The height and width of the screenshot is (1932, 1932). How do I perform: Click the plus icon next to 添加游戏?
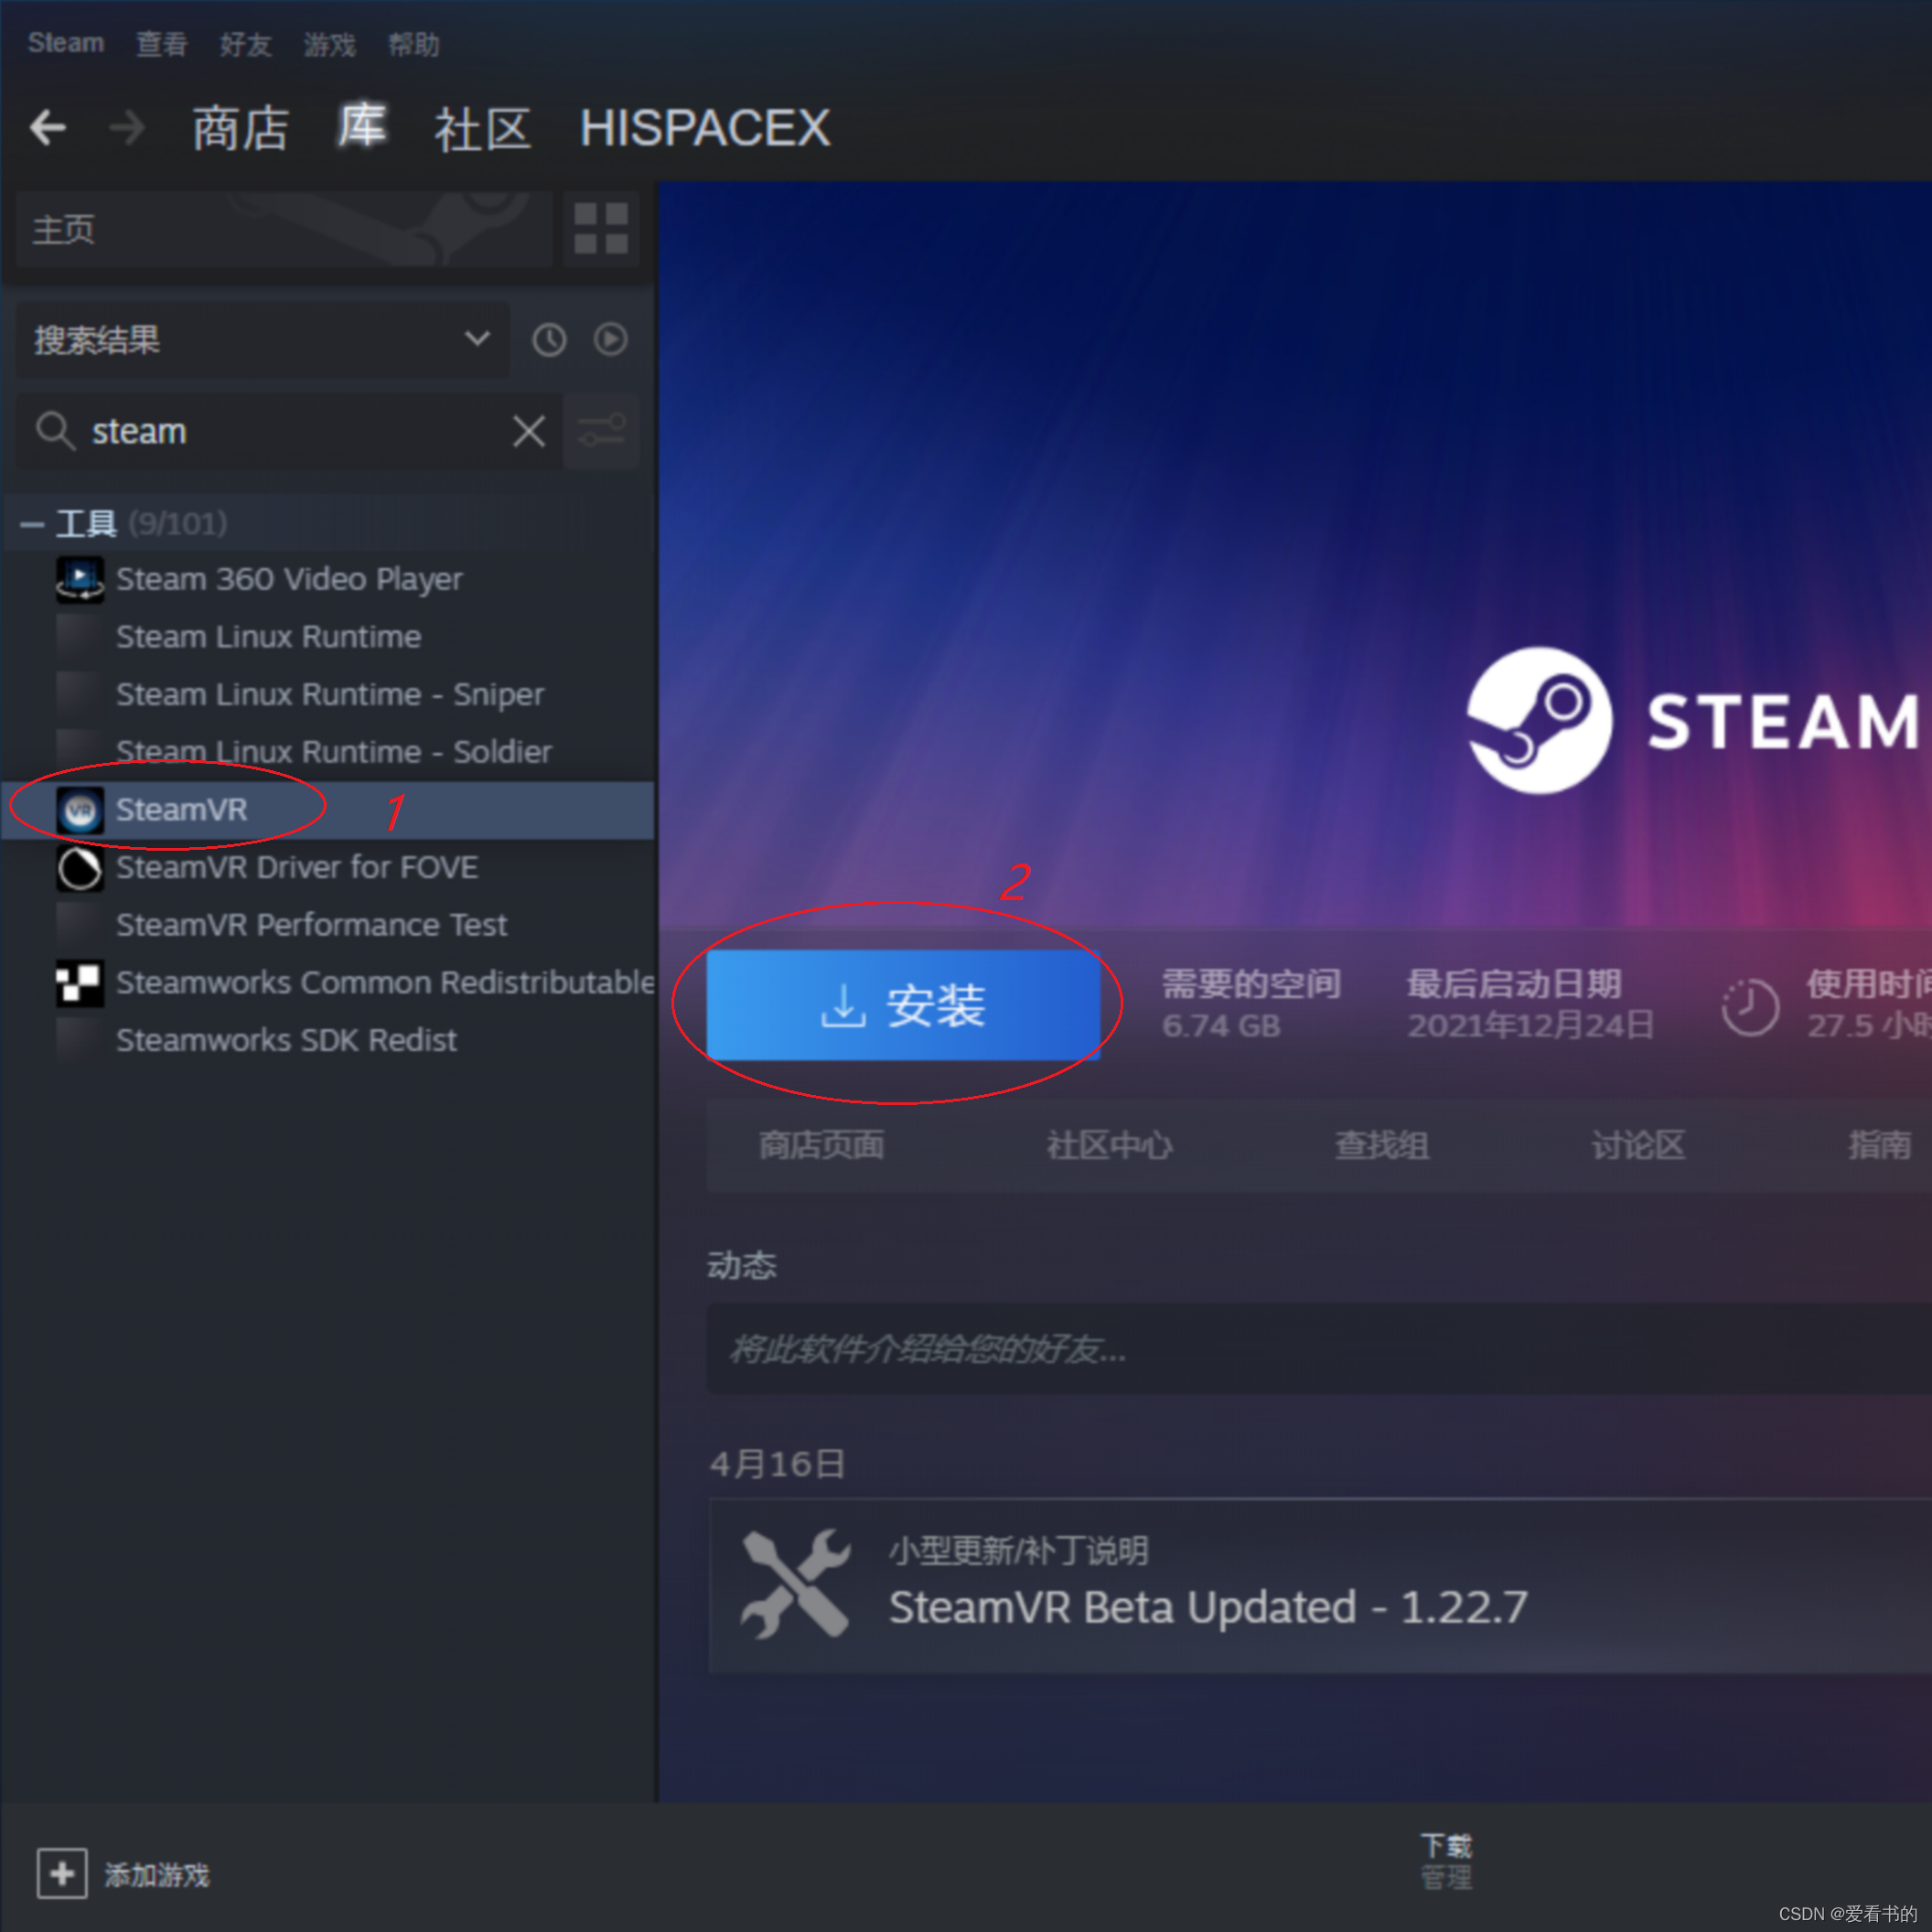click(x=62, y=1874)
